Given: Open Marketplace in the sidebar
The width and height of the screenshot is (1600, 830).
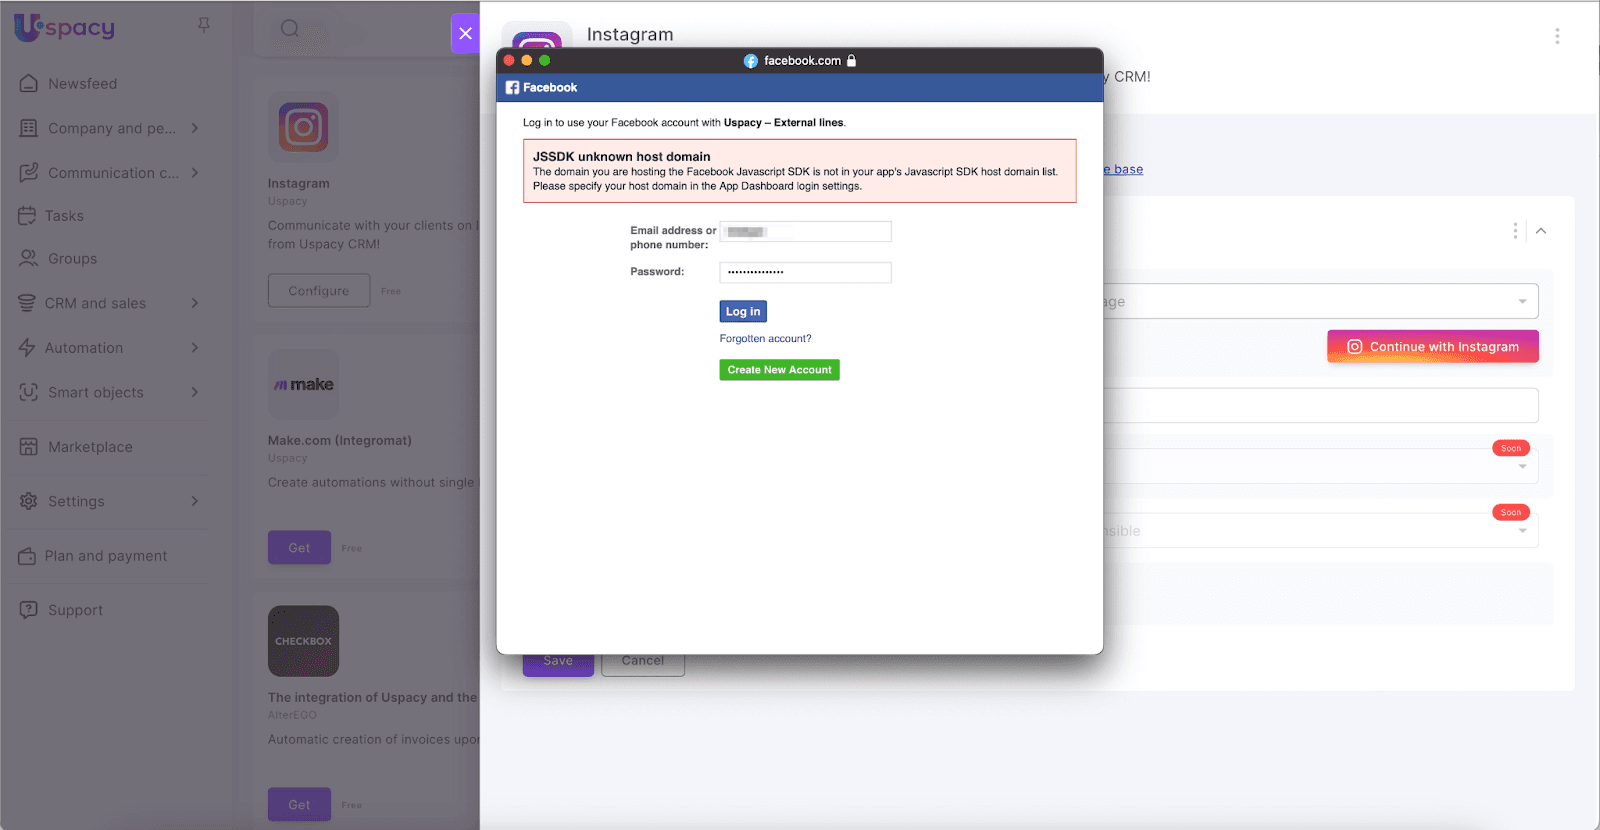Looking at the screenshot, I should (x=90, y=447).
